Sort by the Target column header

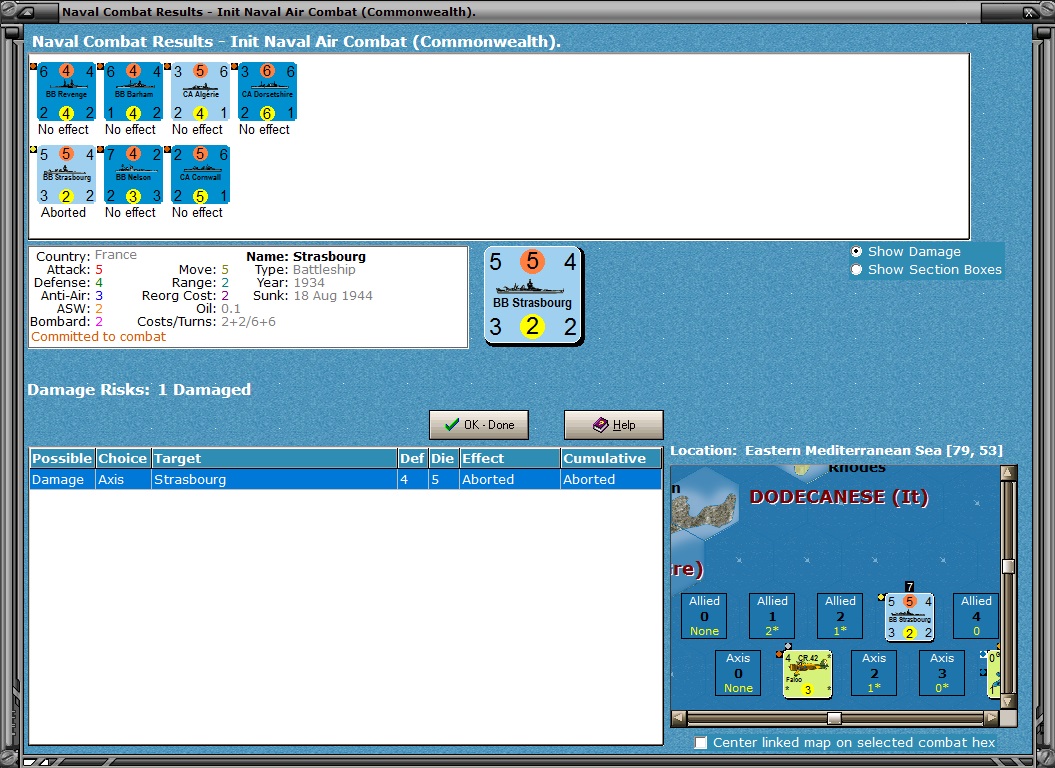click(275, 458)
